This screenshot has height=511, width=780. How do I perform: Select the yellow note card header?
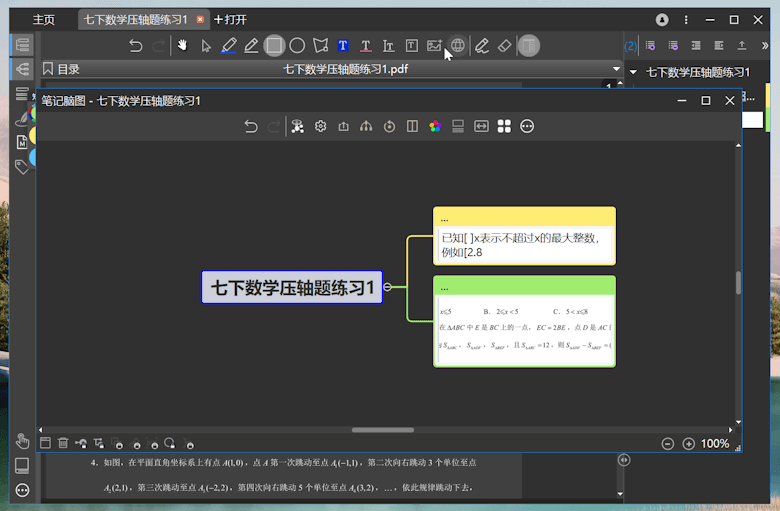[x=524, y=217]
